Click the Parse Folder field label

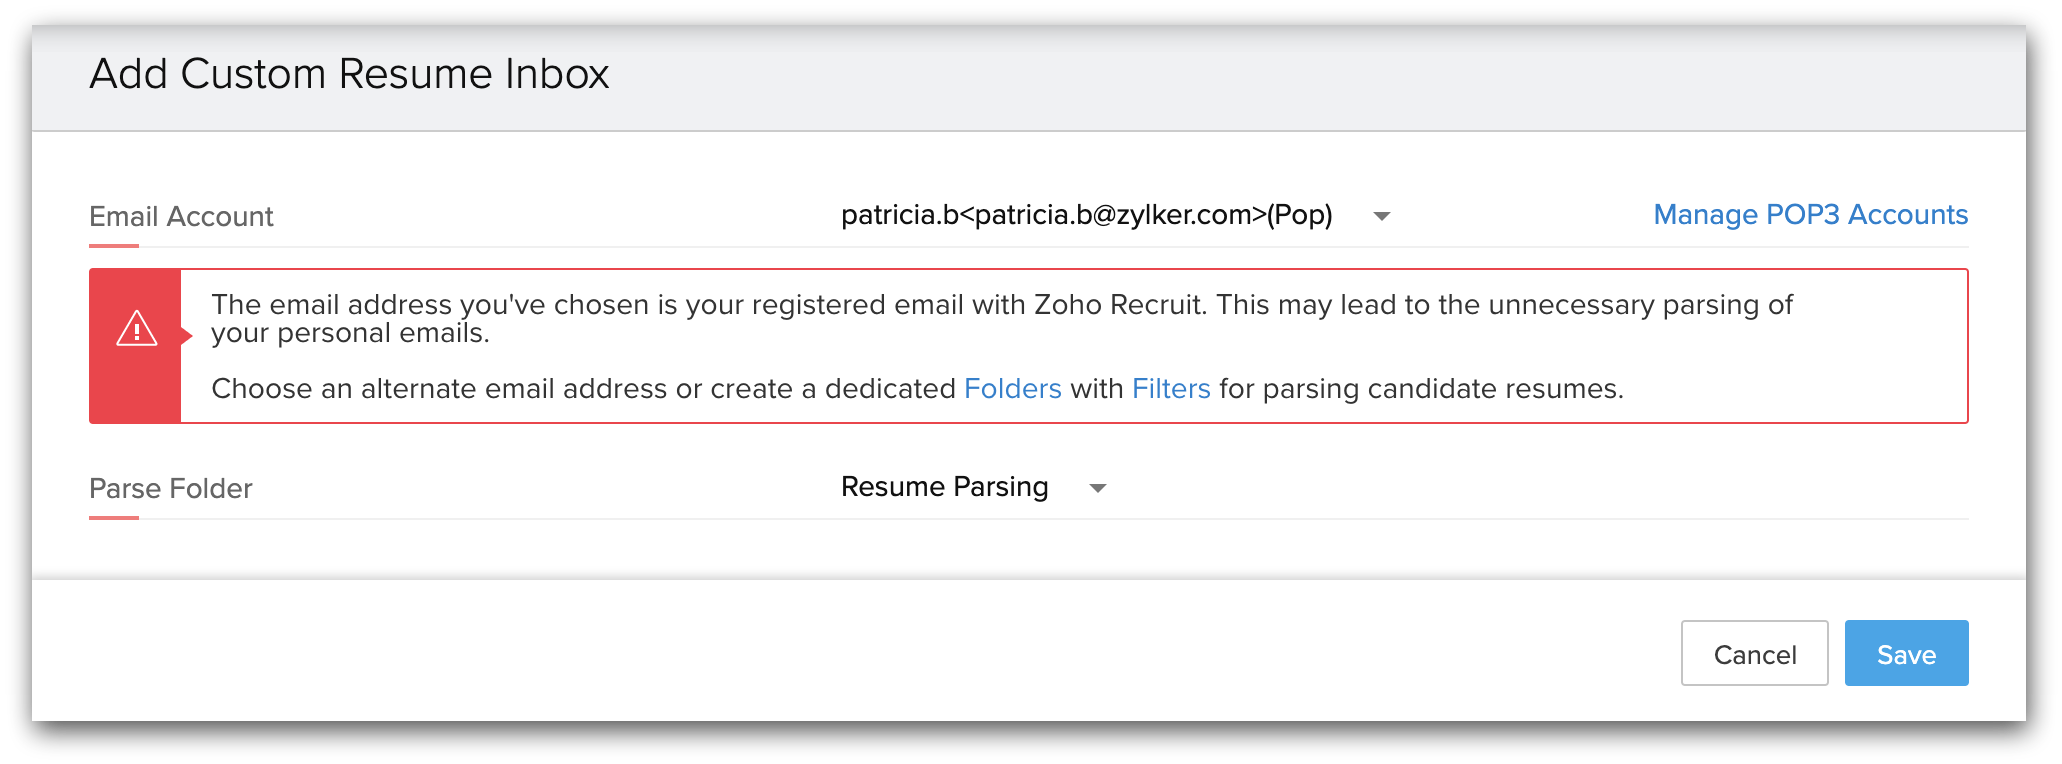[171, 489]
